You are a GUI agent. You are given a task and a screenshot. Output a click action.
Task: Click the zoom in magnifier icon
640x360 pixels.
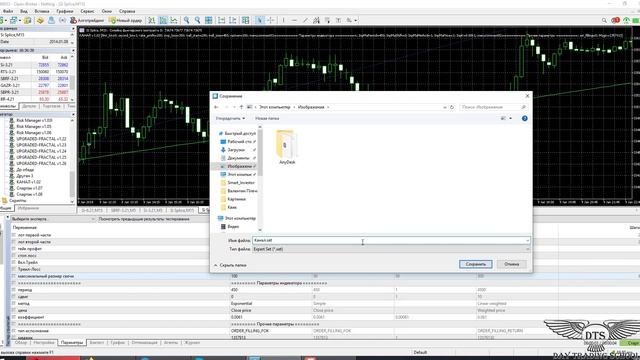[187, 20]
